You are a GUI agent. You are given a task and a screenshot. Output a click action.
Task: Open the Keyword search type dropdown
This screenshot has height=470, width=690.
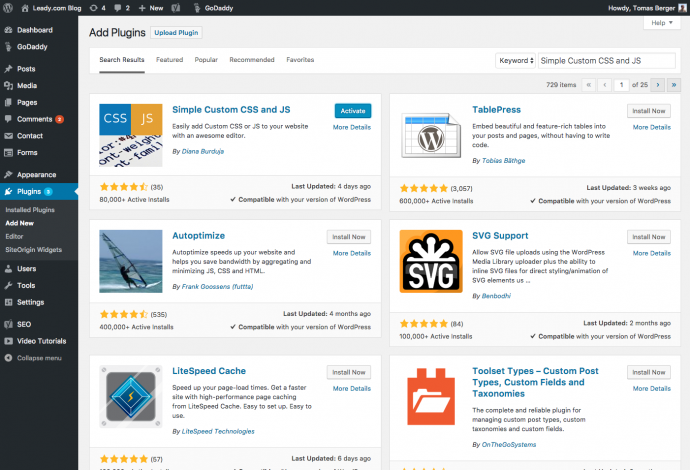[516, 60]
